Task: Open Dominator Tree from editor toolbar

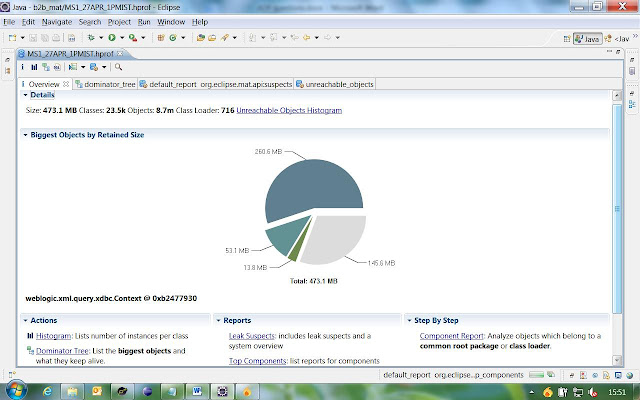Action: coord(46,67)
